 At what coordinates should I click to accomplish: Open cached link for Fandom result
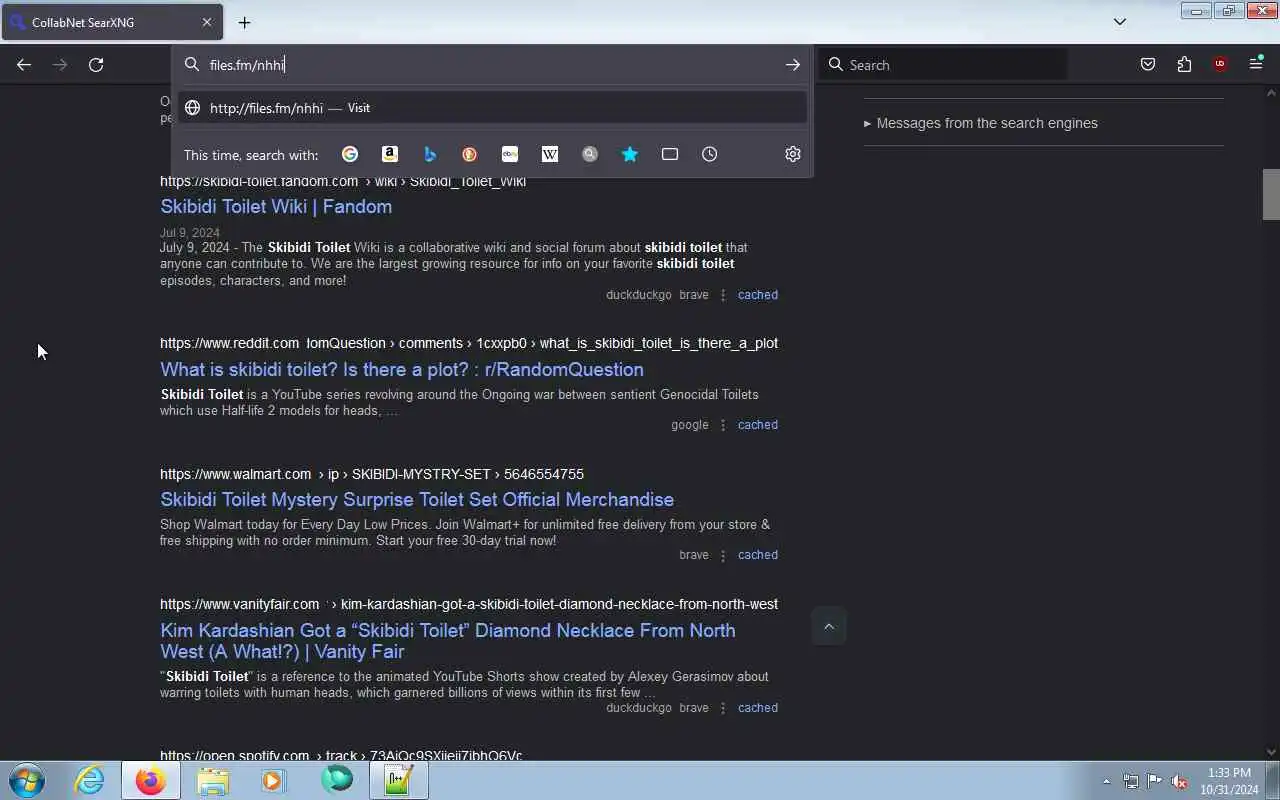pyautogui.click(x=758, y=295)
